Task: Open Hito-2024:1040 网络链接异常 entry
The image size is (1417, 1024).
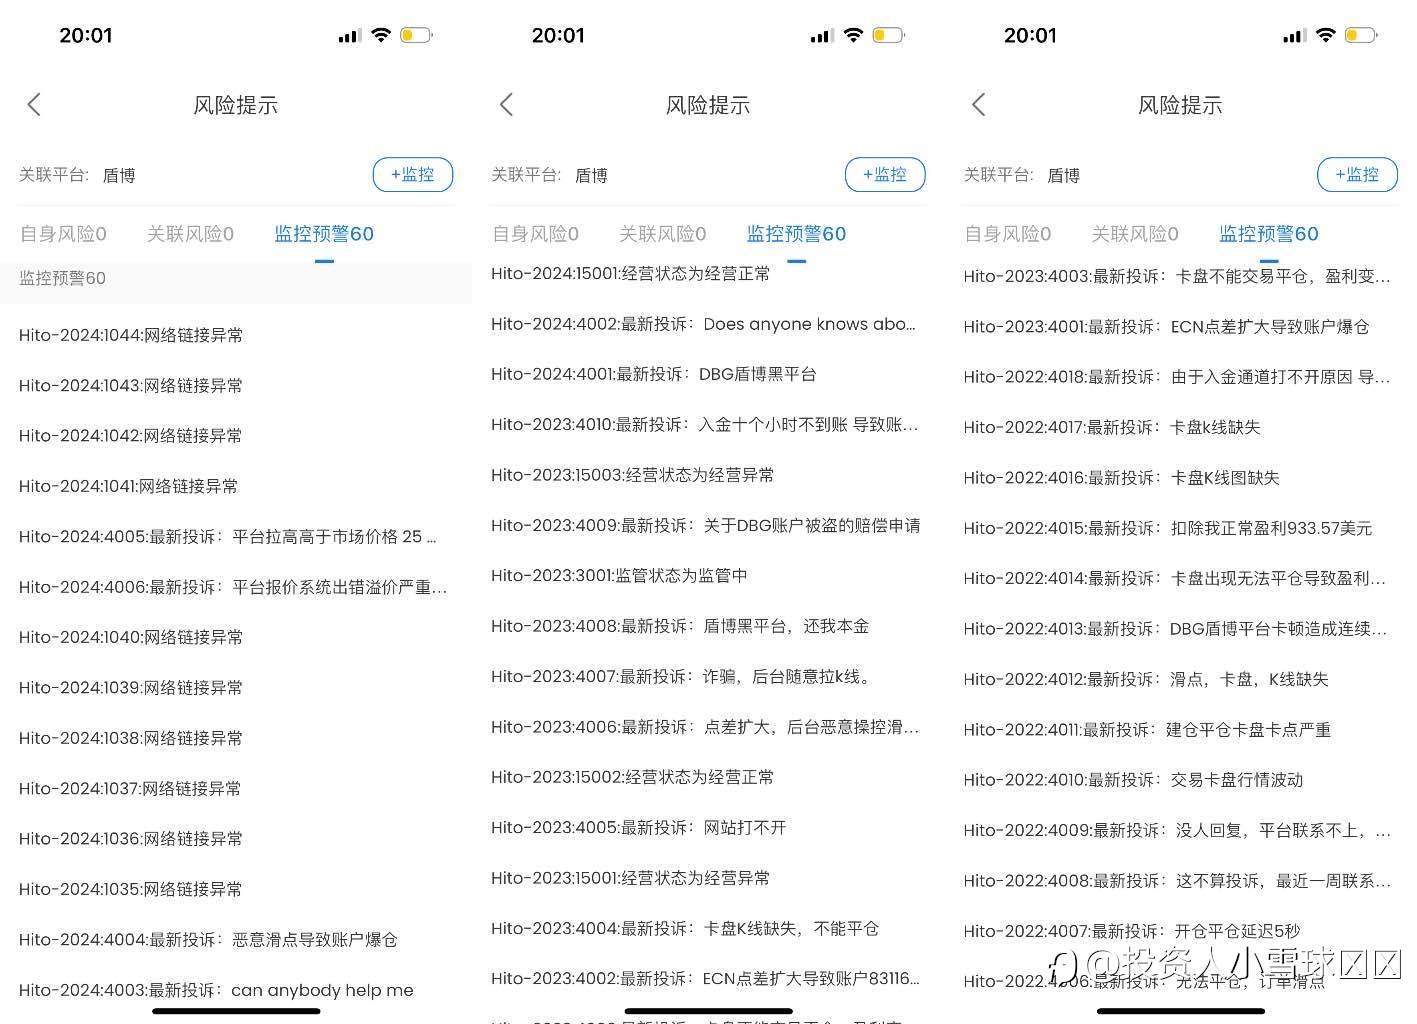Action: tap(131, 637)
